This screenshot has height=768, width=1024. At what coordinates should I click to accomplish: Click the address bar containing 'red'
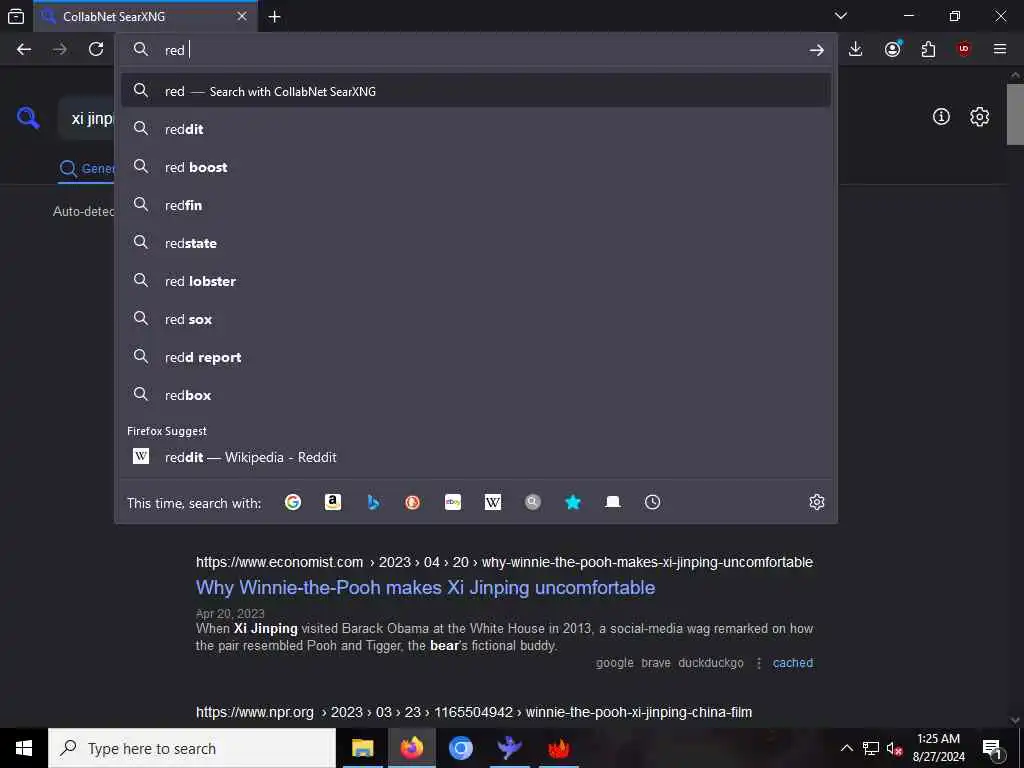pyautogui.click(x=475, y=50)
